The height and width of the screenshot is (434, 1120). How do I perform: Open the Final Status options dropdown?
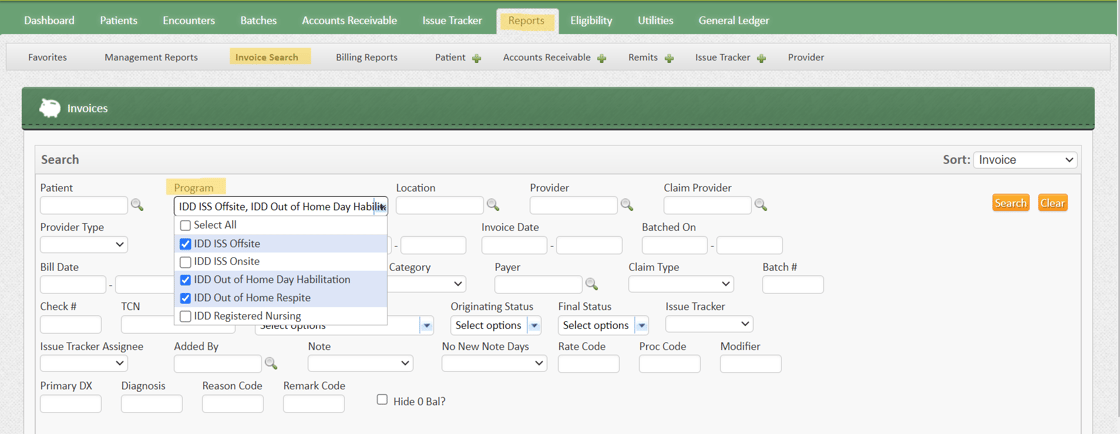click(x=604, y=325)
